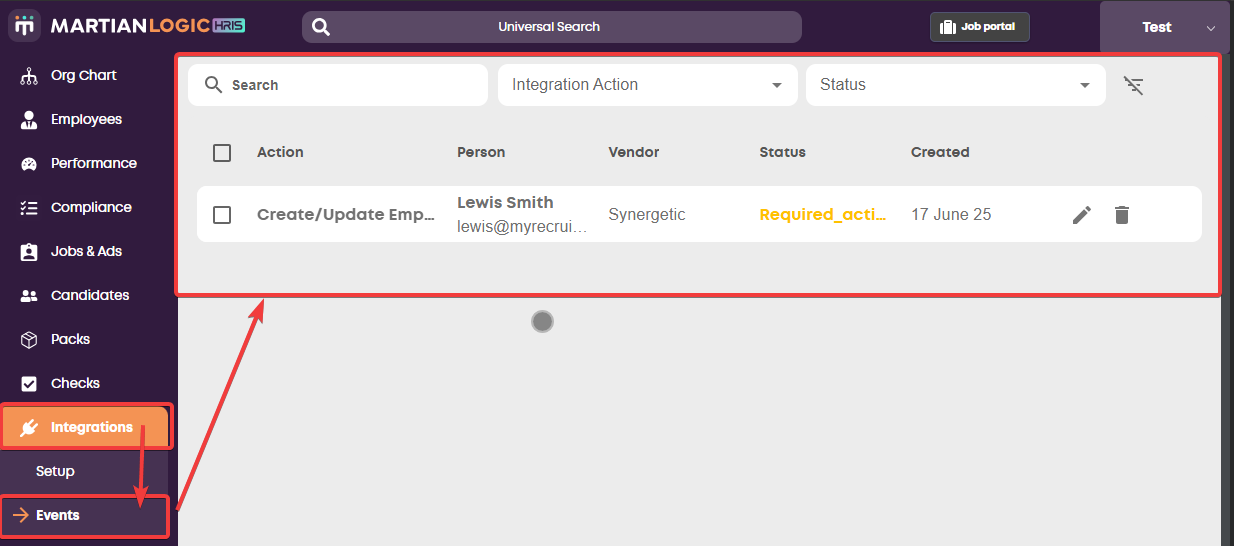Open Org Chart in sidebar
This screenshot has height=546, width=1234.
pos(84,75)
